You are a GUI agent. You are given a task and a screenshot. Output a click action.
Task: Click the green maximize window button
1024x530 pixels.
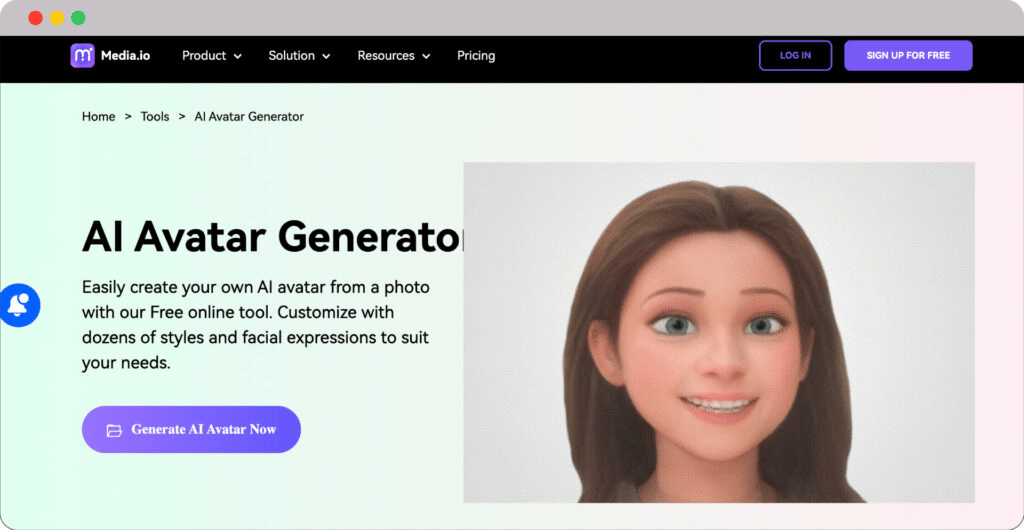click(x=78, y=18)
